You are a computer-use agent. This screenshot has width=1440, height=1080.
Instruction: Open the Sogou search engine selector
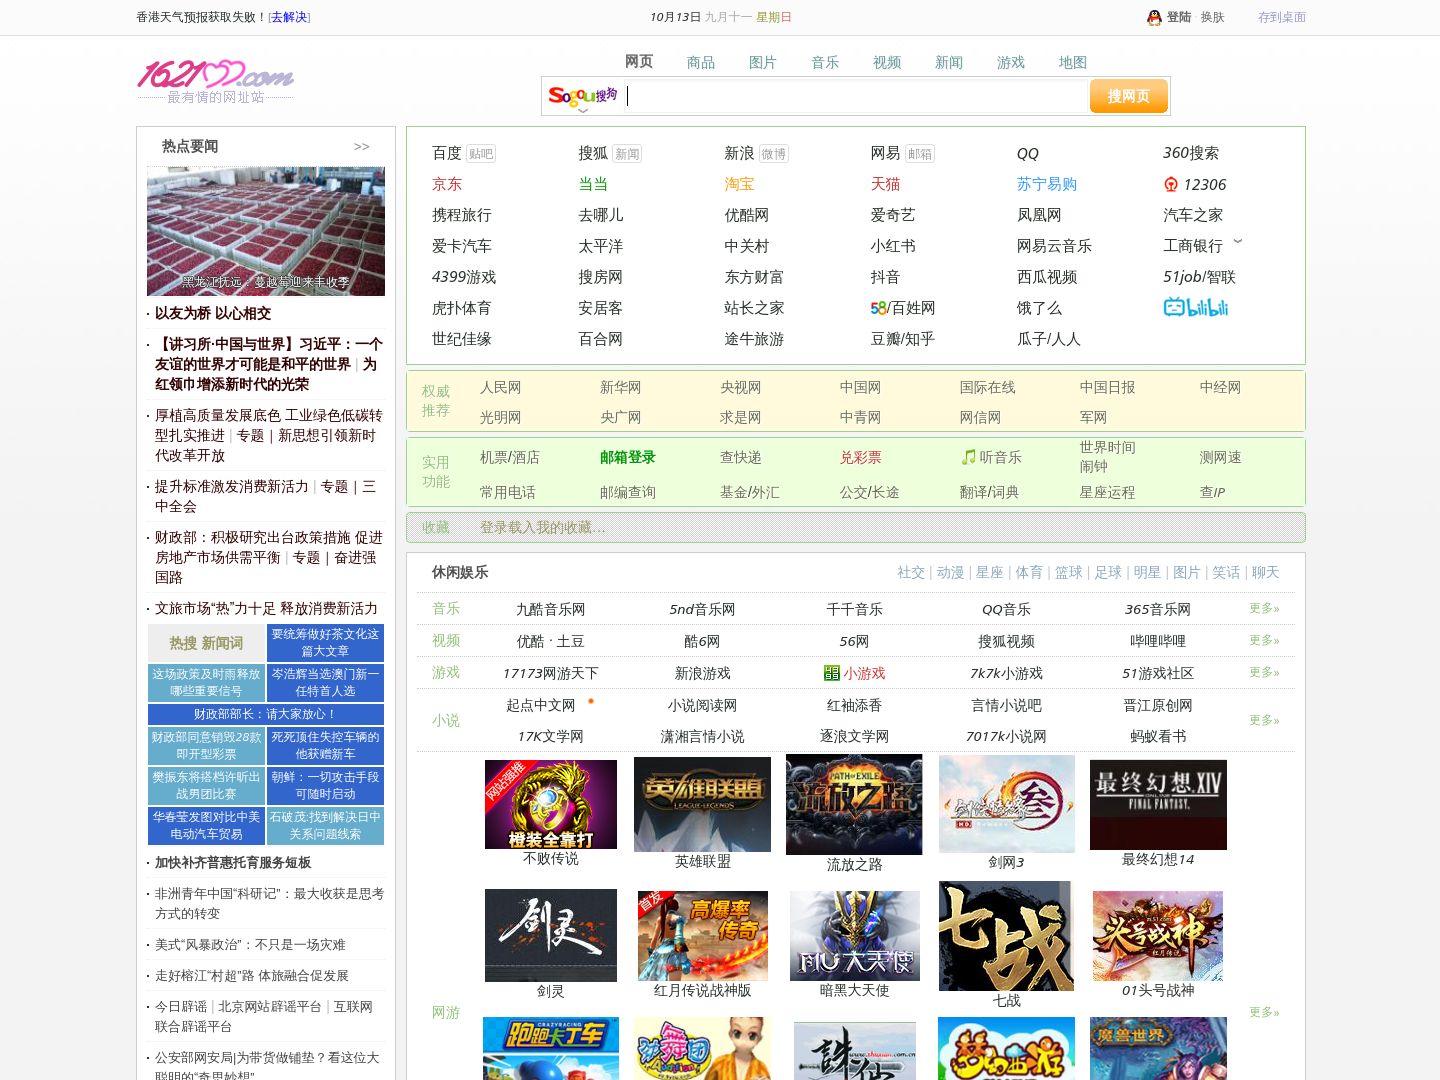(x=583, y=97)
